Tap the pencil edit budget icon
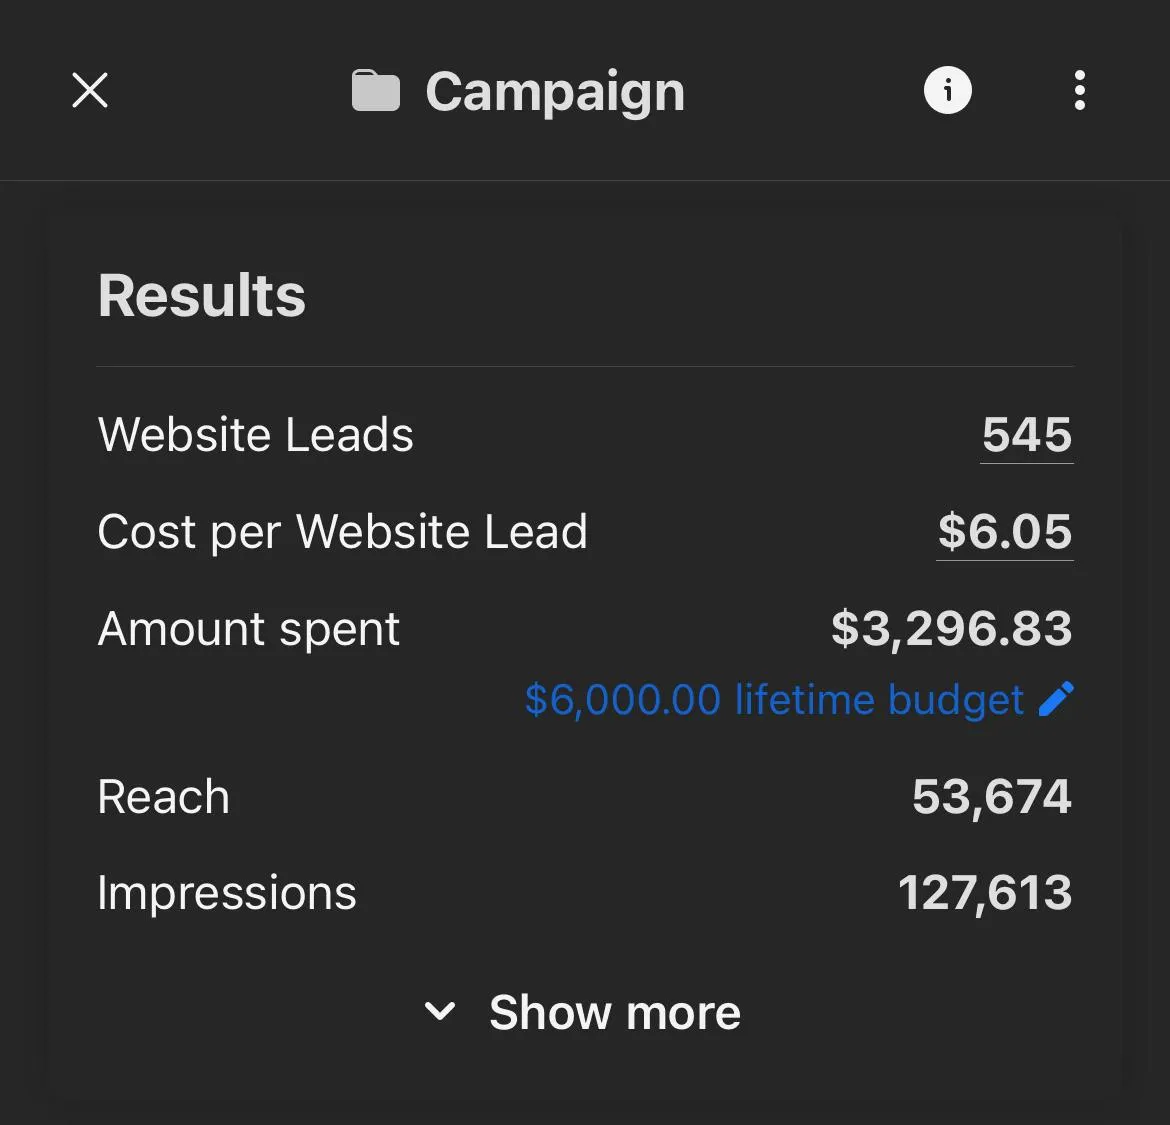 1056,699
